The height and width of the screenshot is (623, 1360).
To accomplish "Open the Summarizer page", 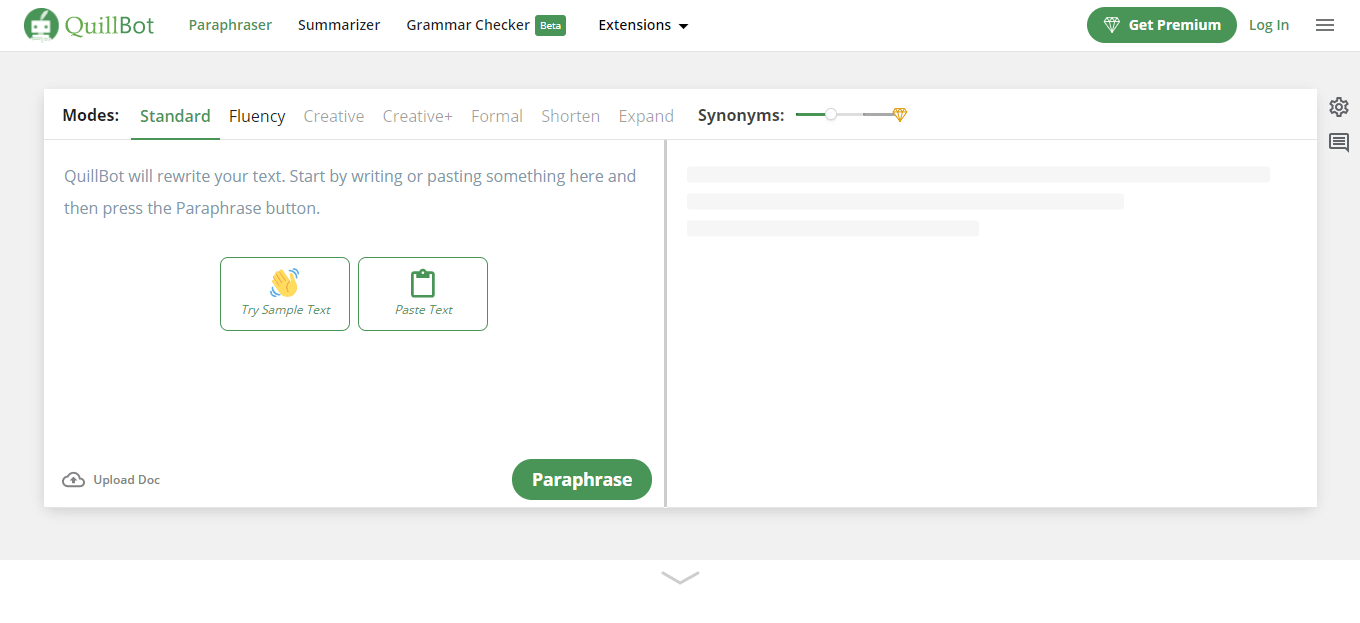I will pyautogui.click(x=339, y=25).
